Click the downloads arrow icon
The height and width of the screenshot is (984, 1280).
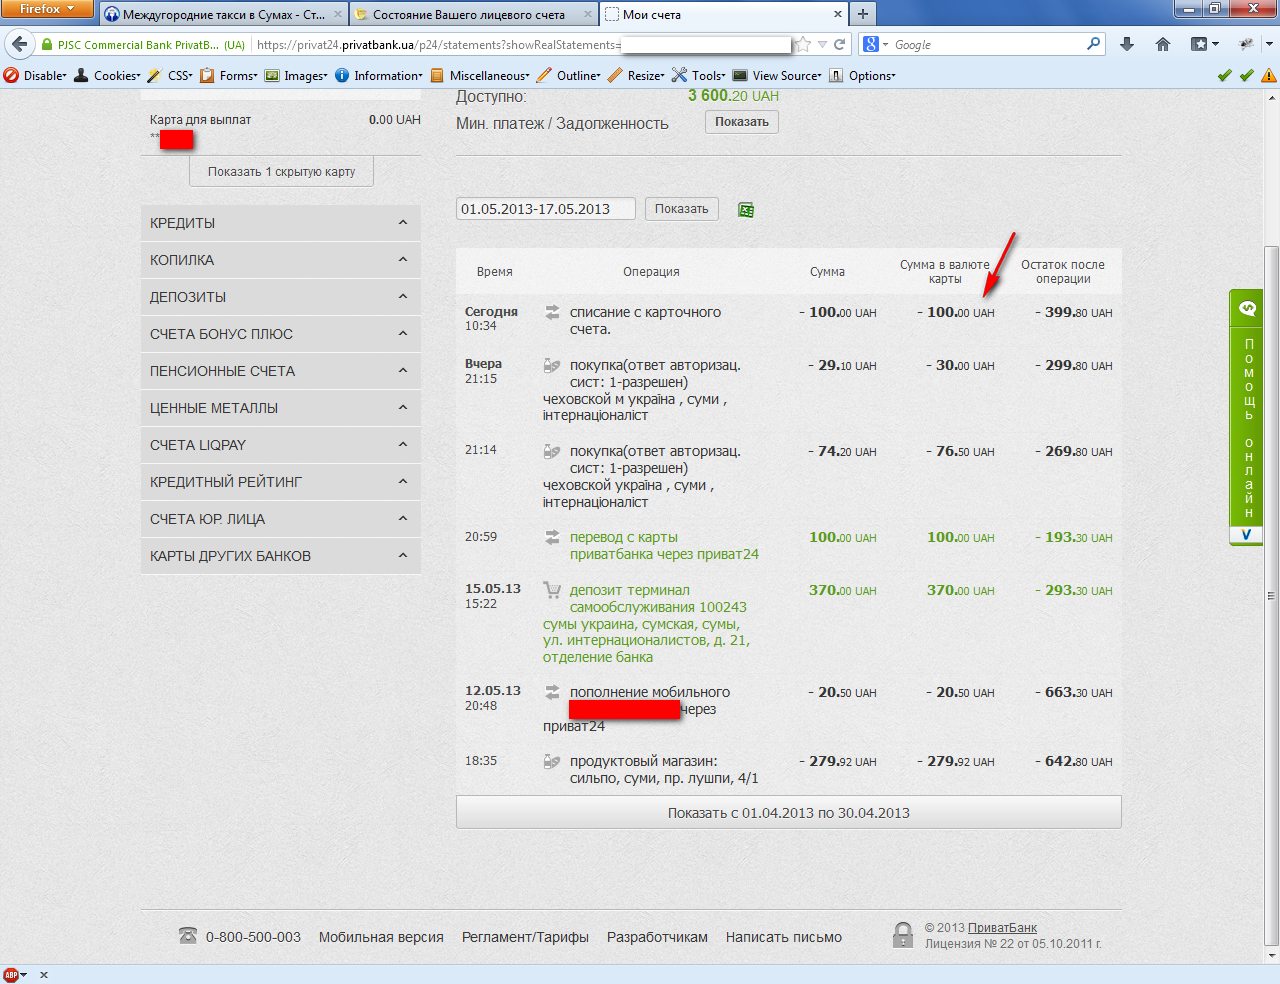1127,45
